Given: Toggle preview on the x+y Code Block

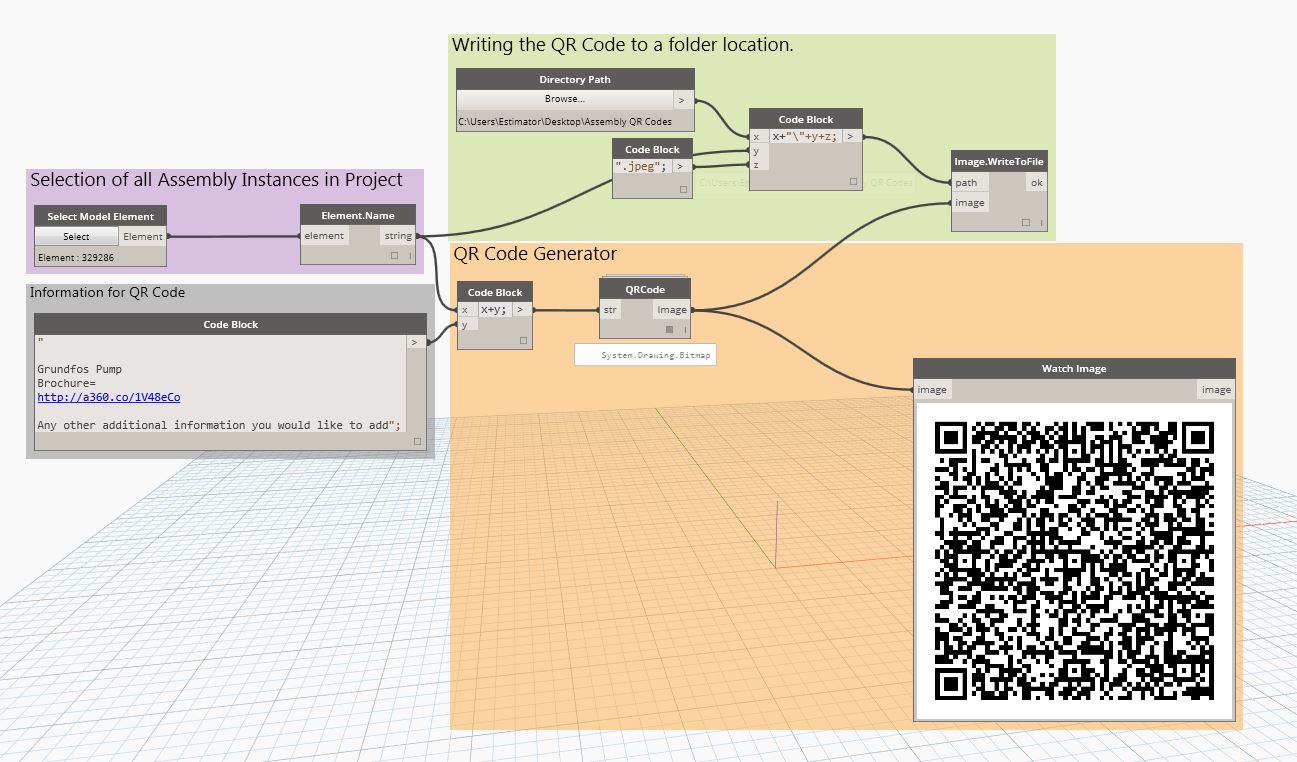Looking at the screenshot, I should [x=524, y=339].
